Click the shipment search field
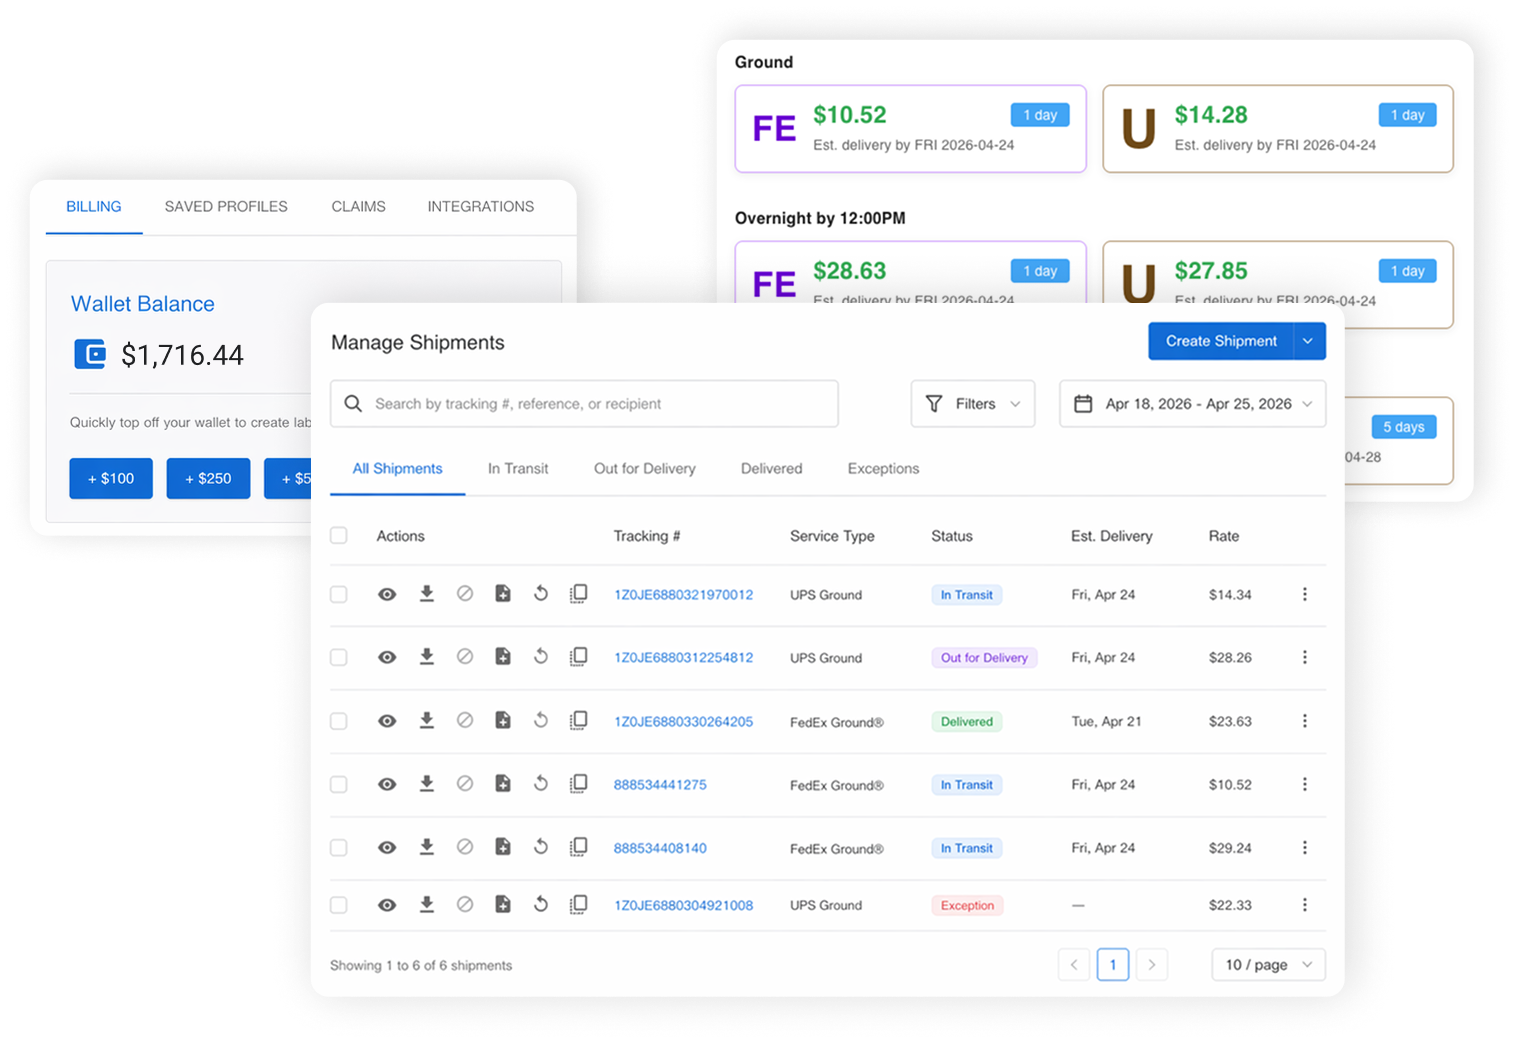 coord(584,404)
